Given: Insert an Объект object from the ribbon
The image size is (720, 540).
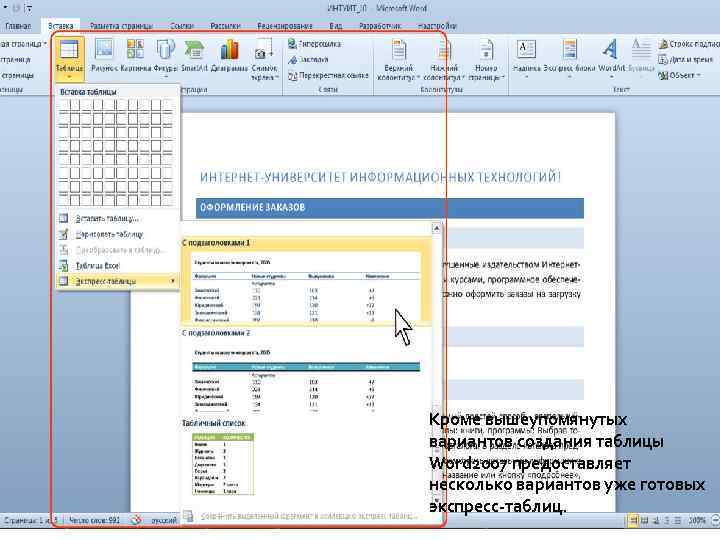Looking at the screenshot, I should tap(680, 75).
